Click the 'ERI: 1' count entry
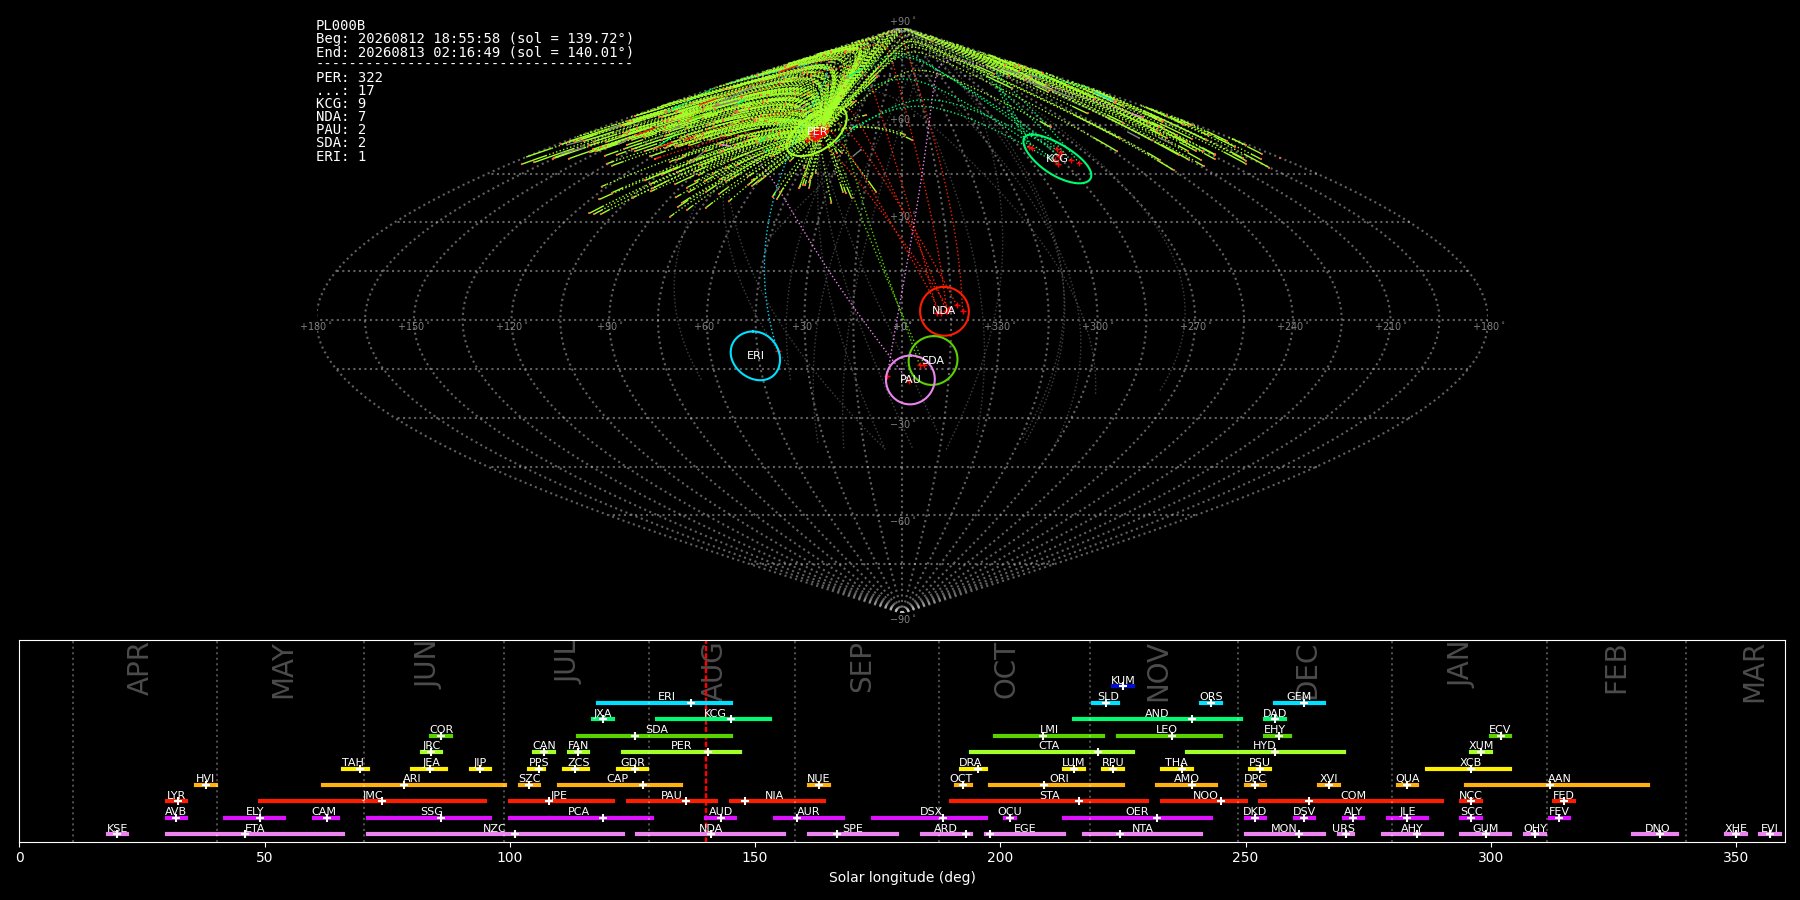The height and width of the screenshot is (900, 1800). coord(341,156)
